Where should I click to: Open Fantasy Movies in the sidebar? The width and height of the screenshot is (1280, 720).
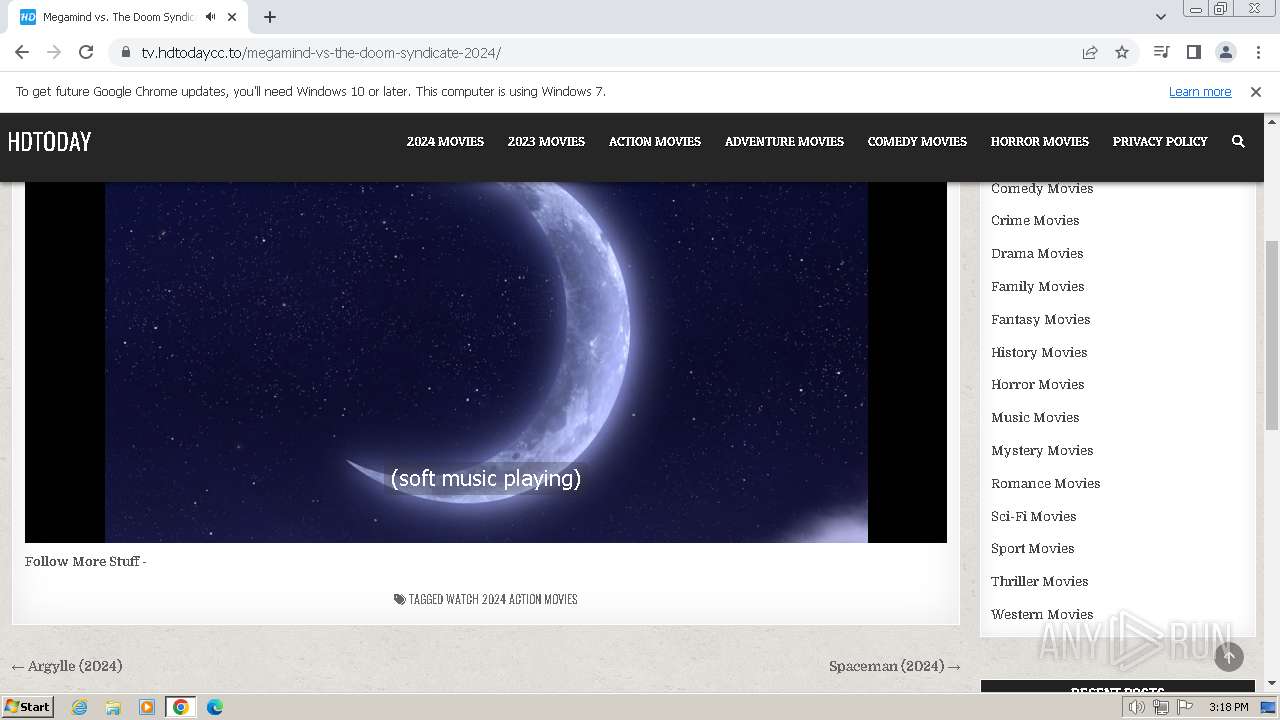point(1041,319)
